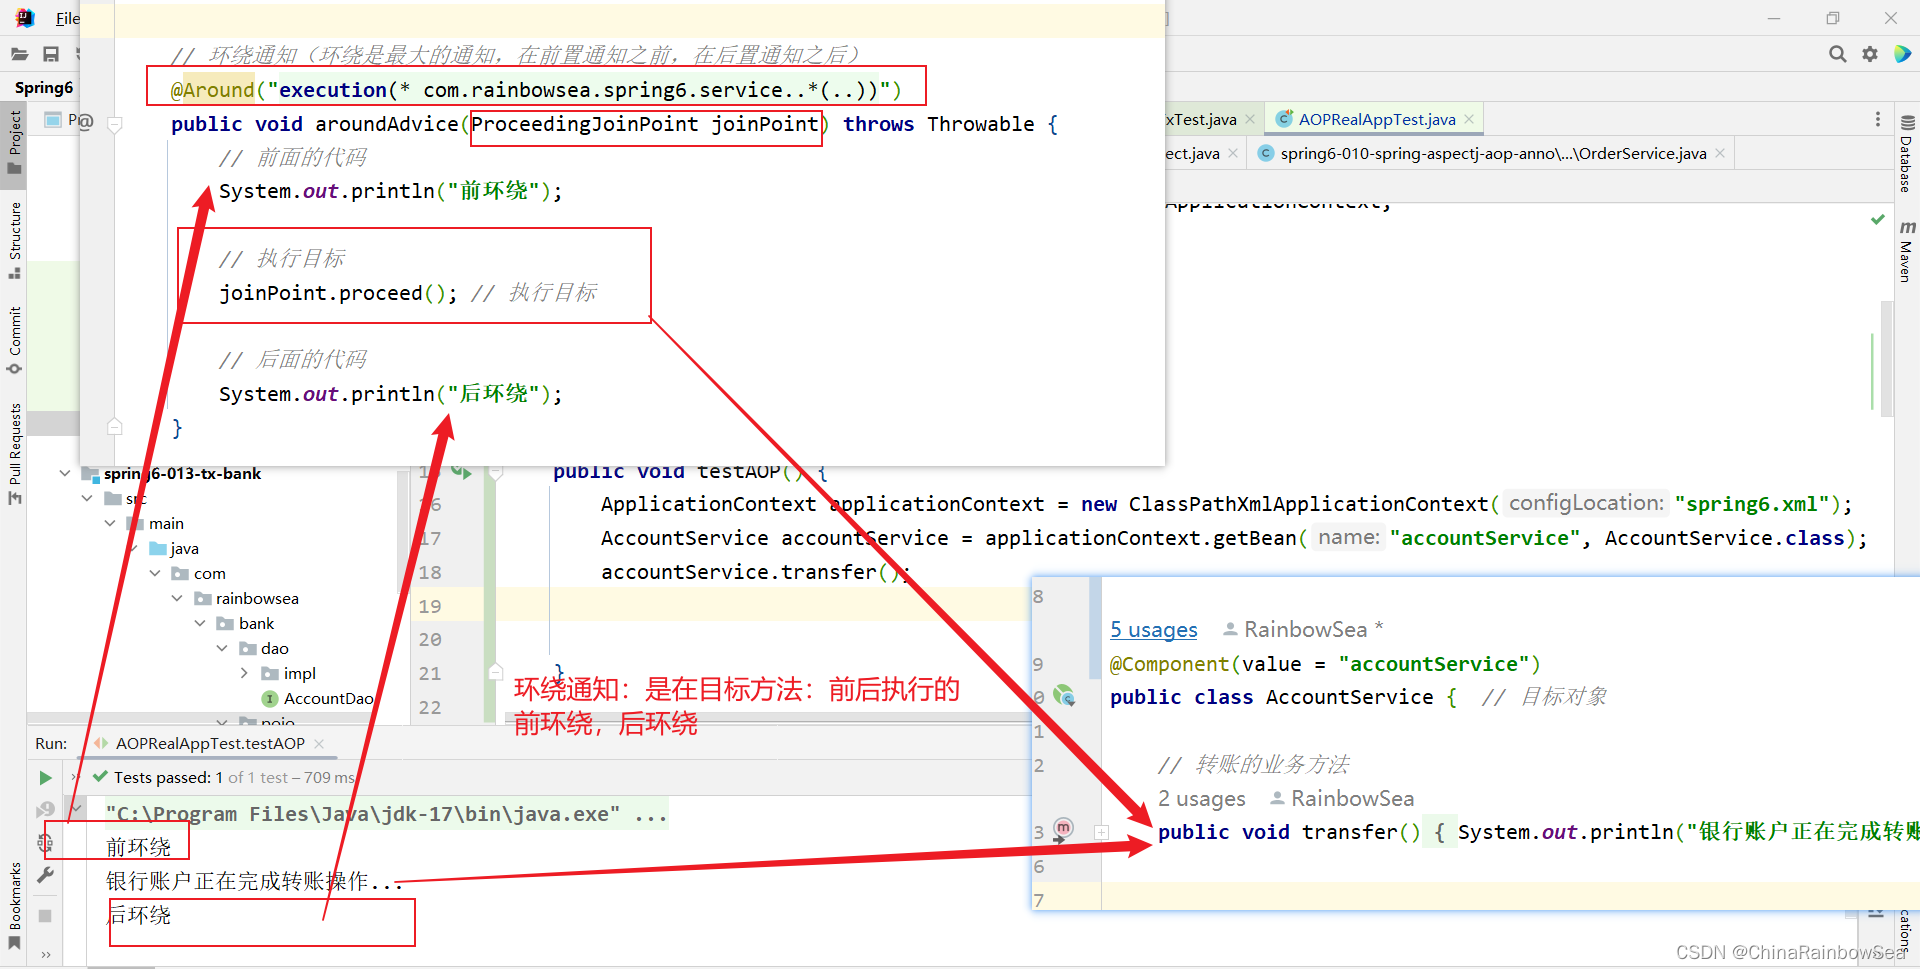Viewport: 1920px width, 969px height.
Task: Click fold toggle next to transfer() method
Action: point(1101,832)
